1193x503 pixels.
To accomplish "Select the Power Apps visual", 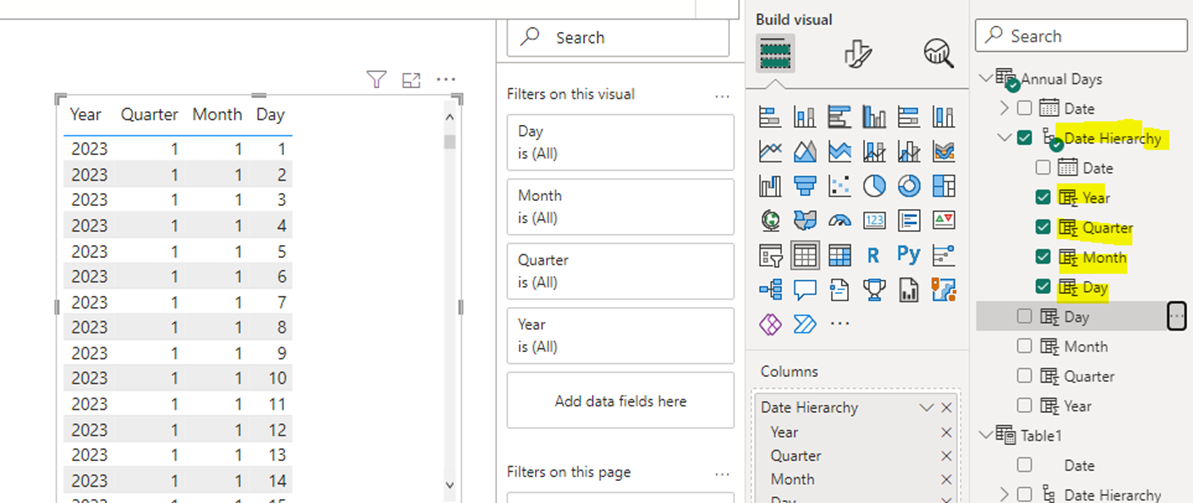I will click(x=770, y=324).
